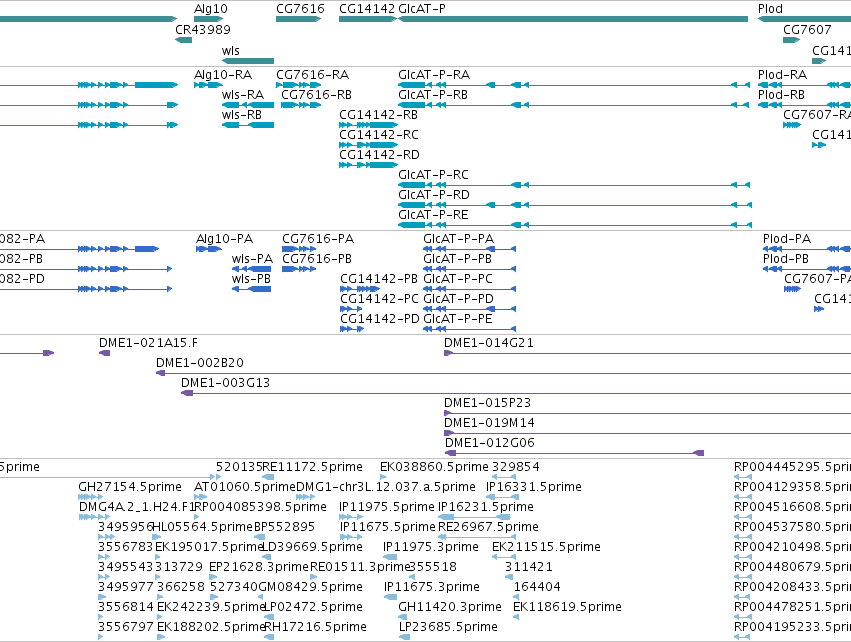Select the CG7607 gene label
The height and width of the screenshot is (642, 851).
(x=807, y=29)
